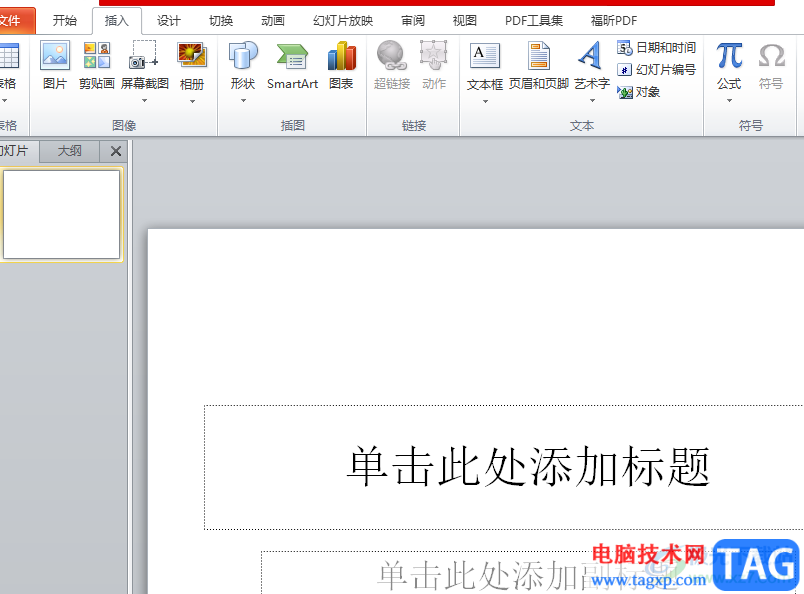The width and height of the screenshot is (804, 594).
Task: Switch to the Home (开始) tab
Action: point(65,21)
